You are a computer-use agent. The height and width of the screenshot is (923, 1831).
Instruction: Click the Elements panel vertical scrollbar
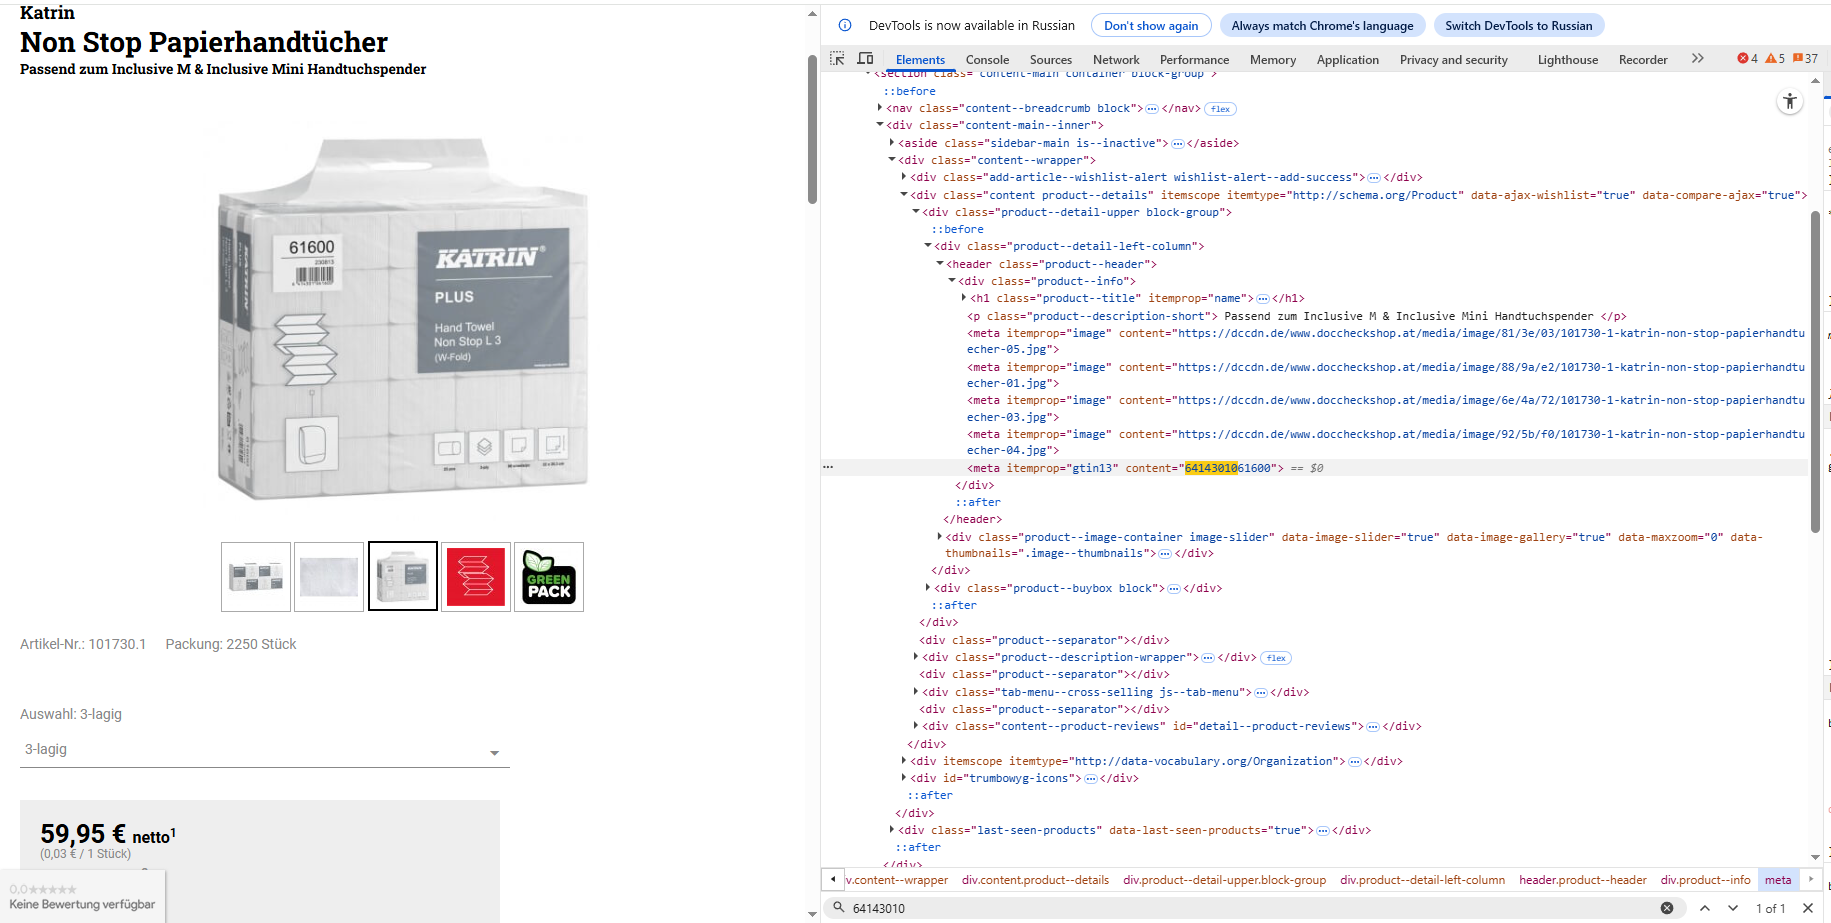(x=1815, y=372)
